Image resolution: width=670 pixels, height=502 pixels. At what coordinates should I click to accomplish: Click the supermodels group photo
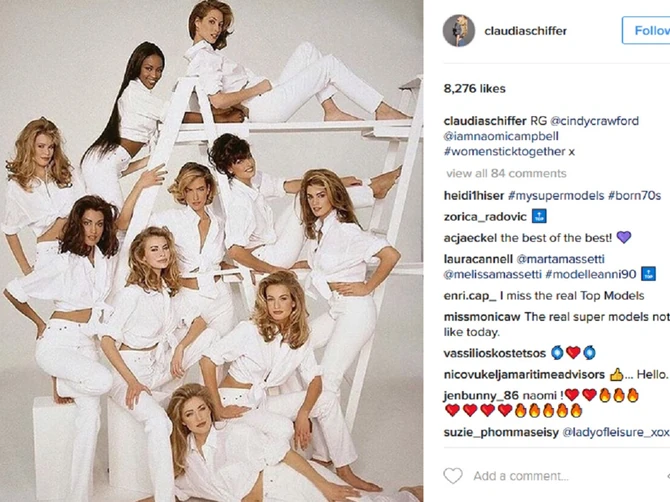pos(212,251)
